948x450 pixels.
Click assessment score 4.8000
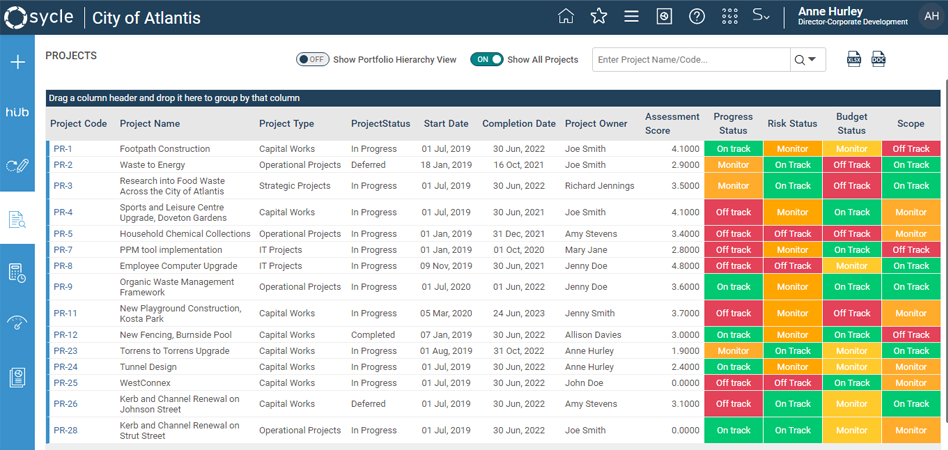[x=685, y=266]
